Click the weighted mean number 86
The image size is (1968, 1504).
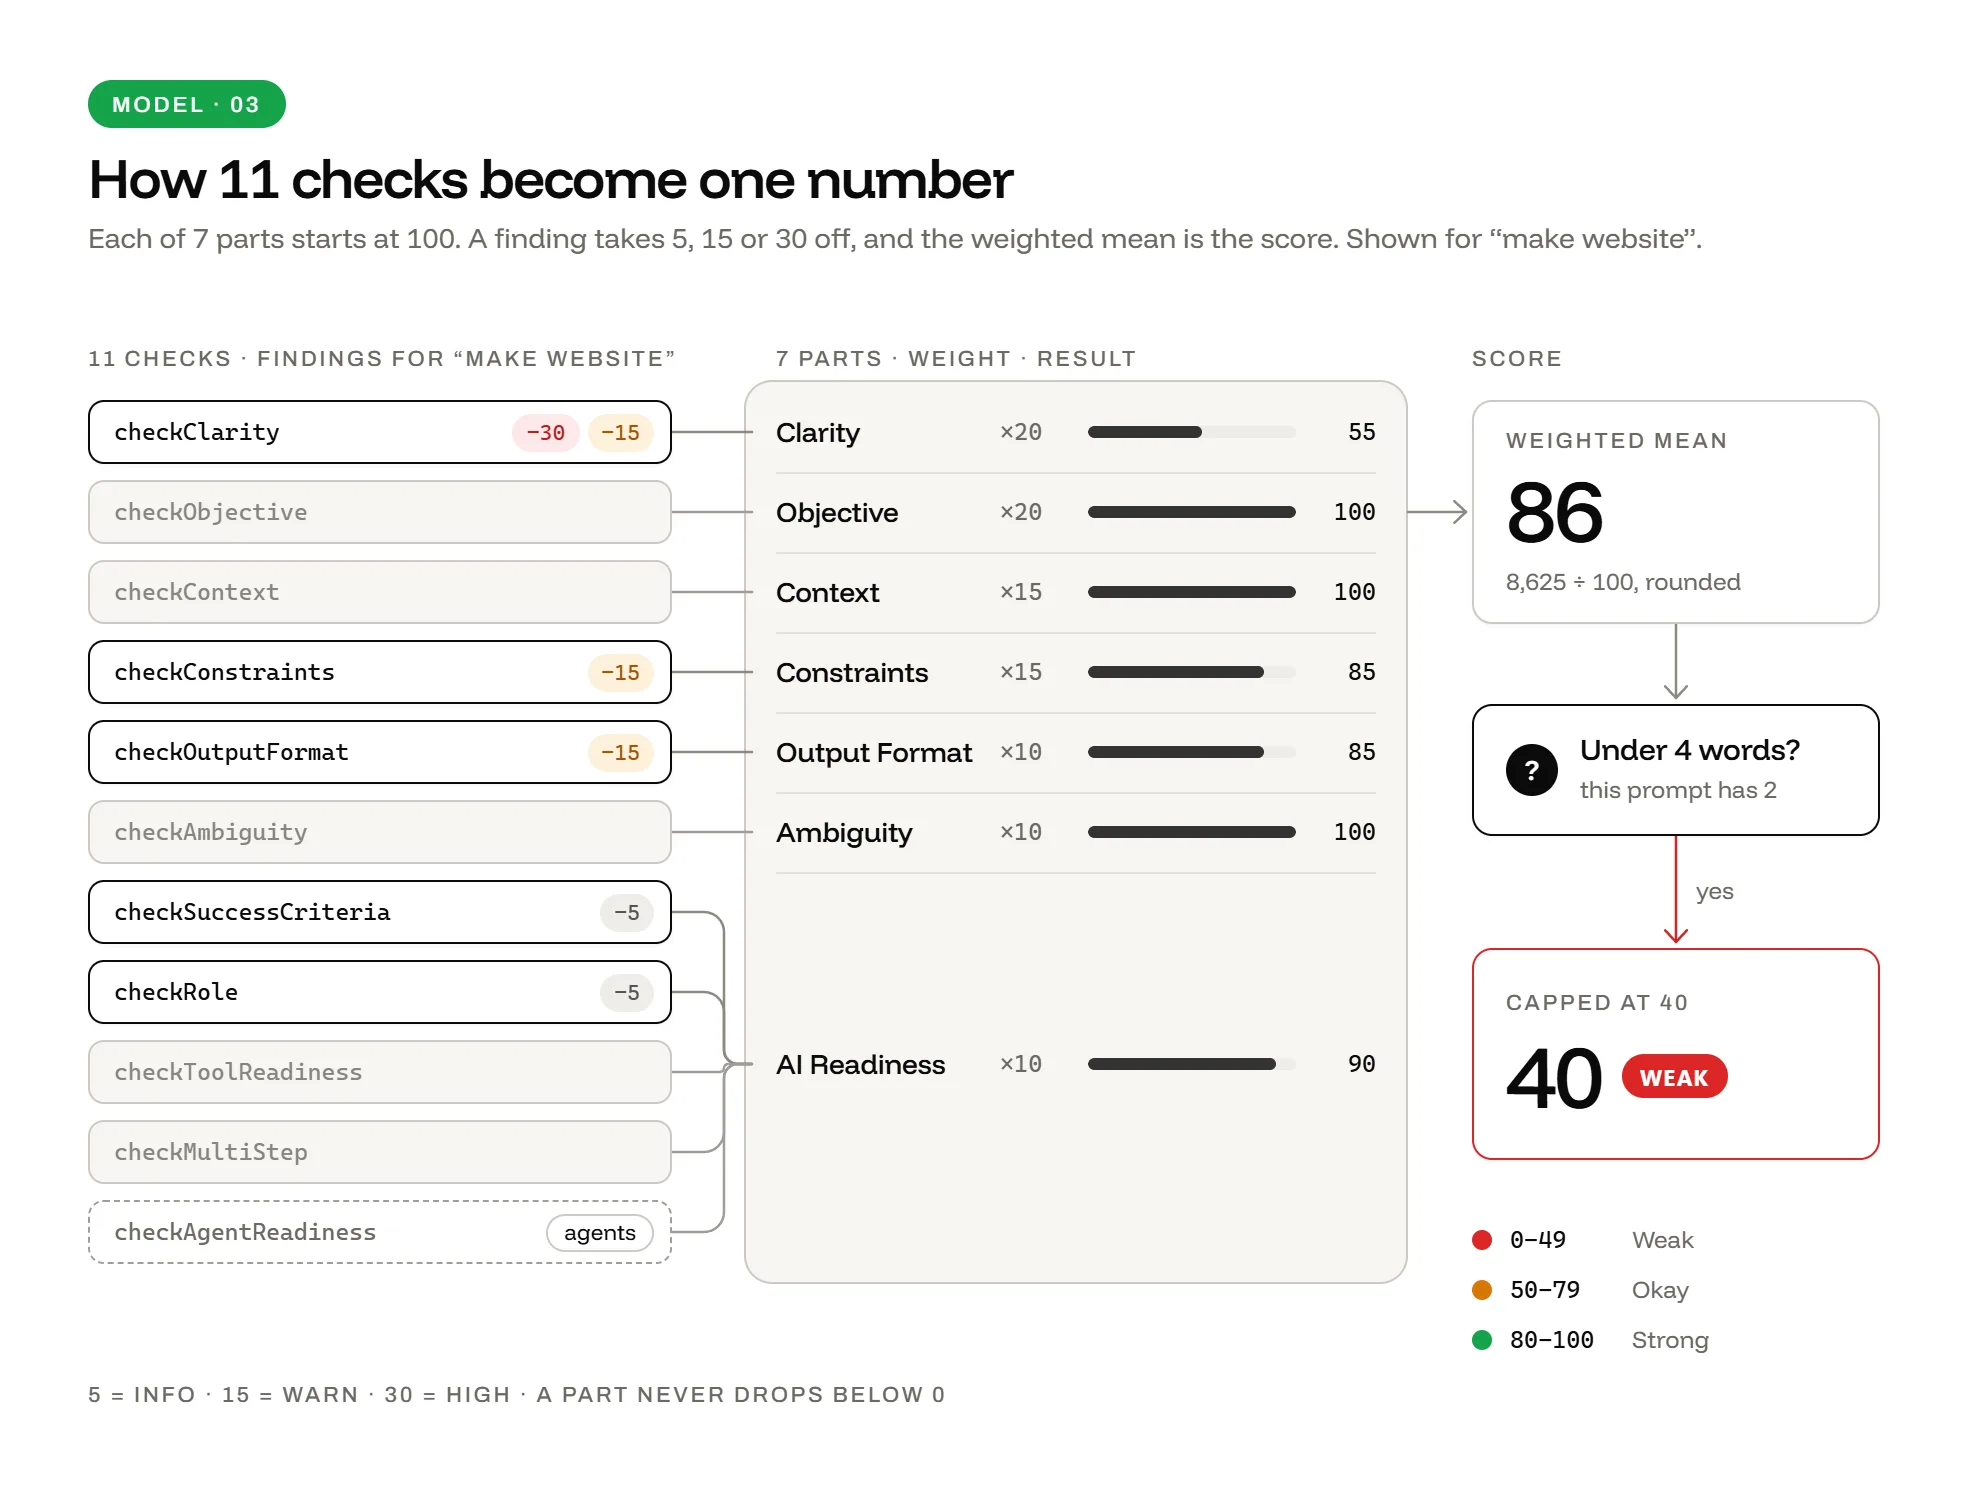(x=1555, y=513)
